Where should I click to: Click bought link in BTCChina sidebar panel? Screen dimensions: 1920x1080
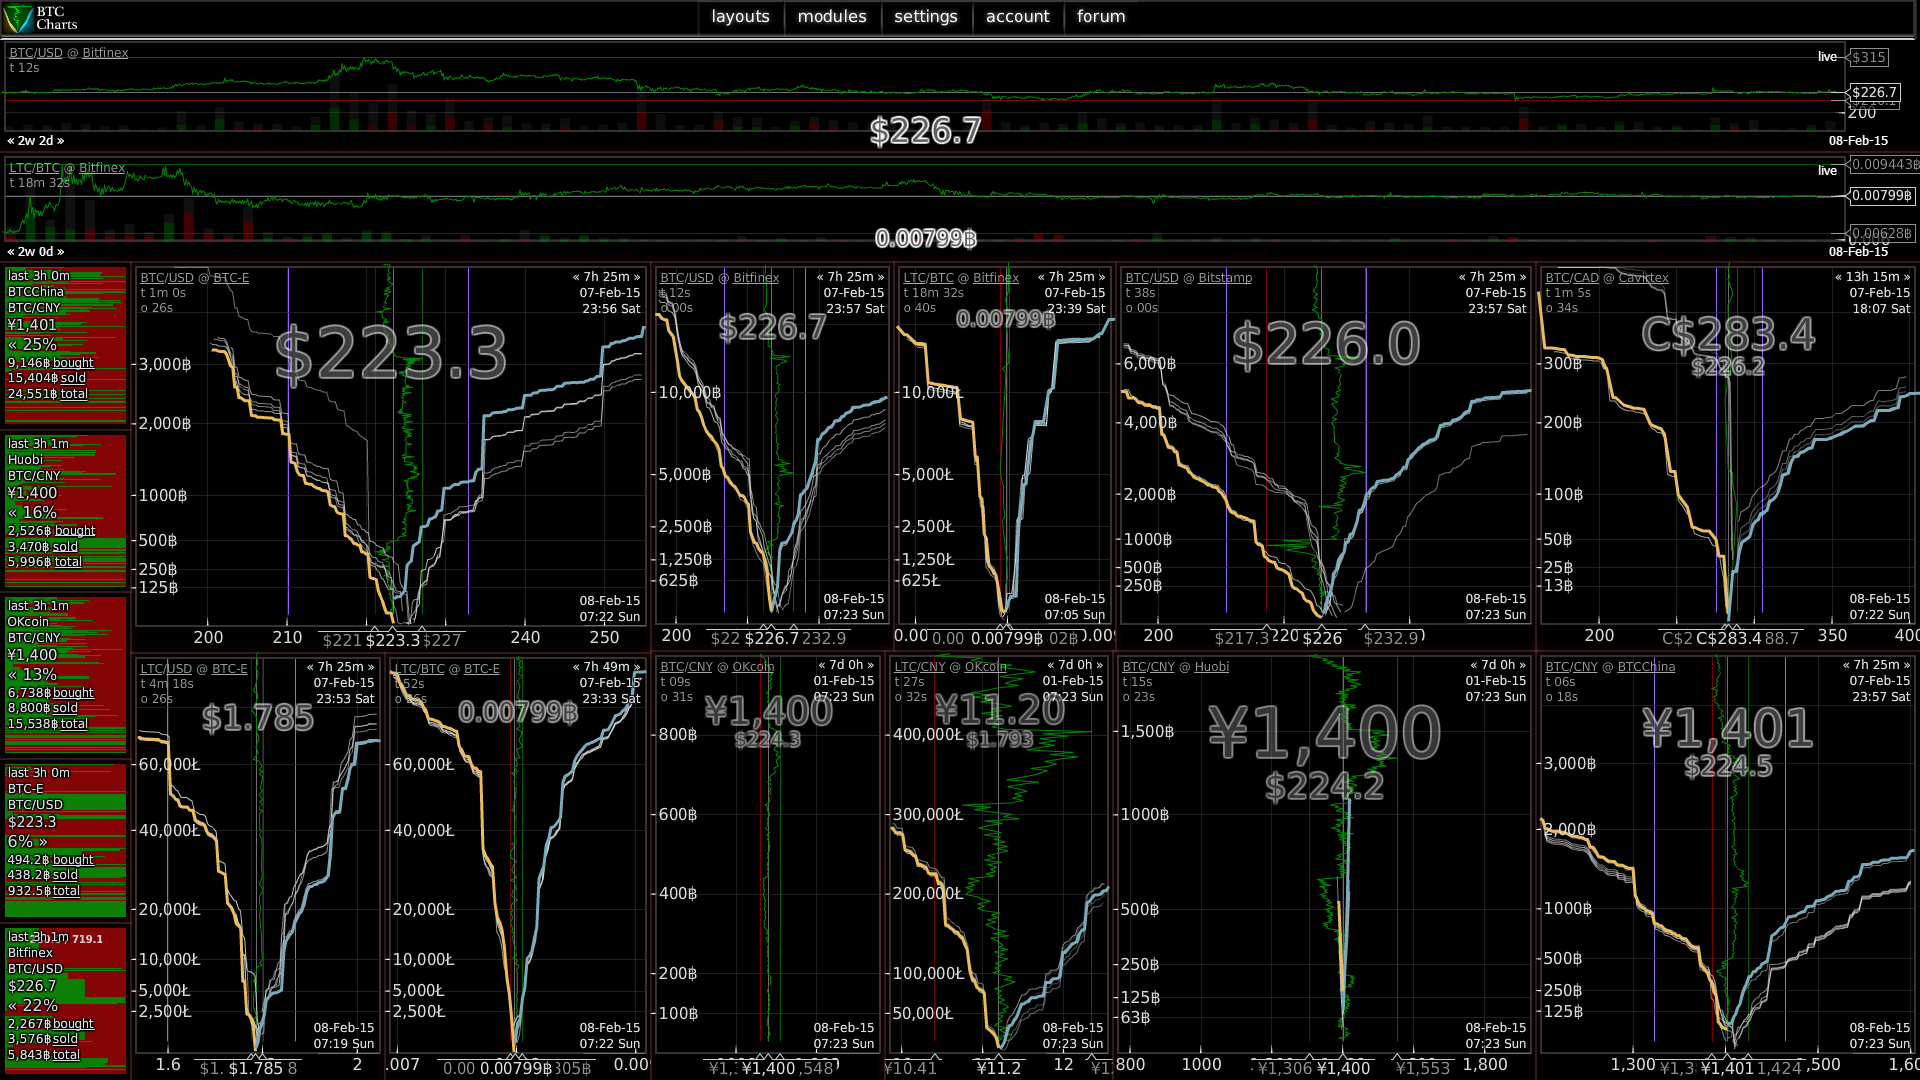click(x=73, y=363)
